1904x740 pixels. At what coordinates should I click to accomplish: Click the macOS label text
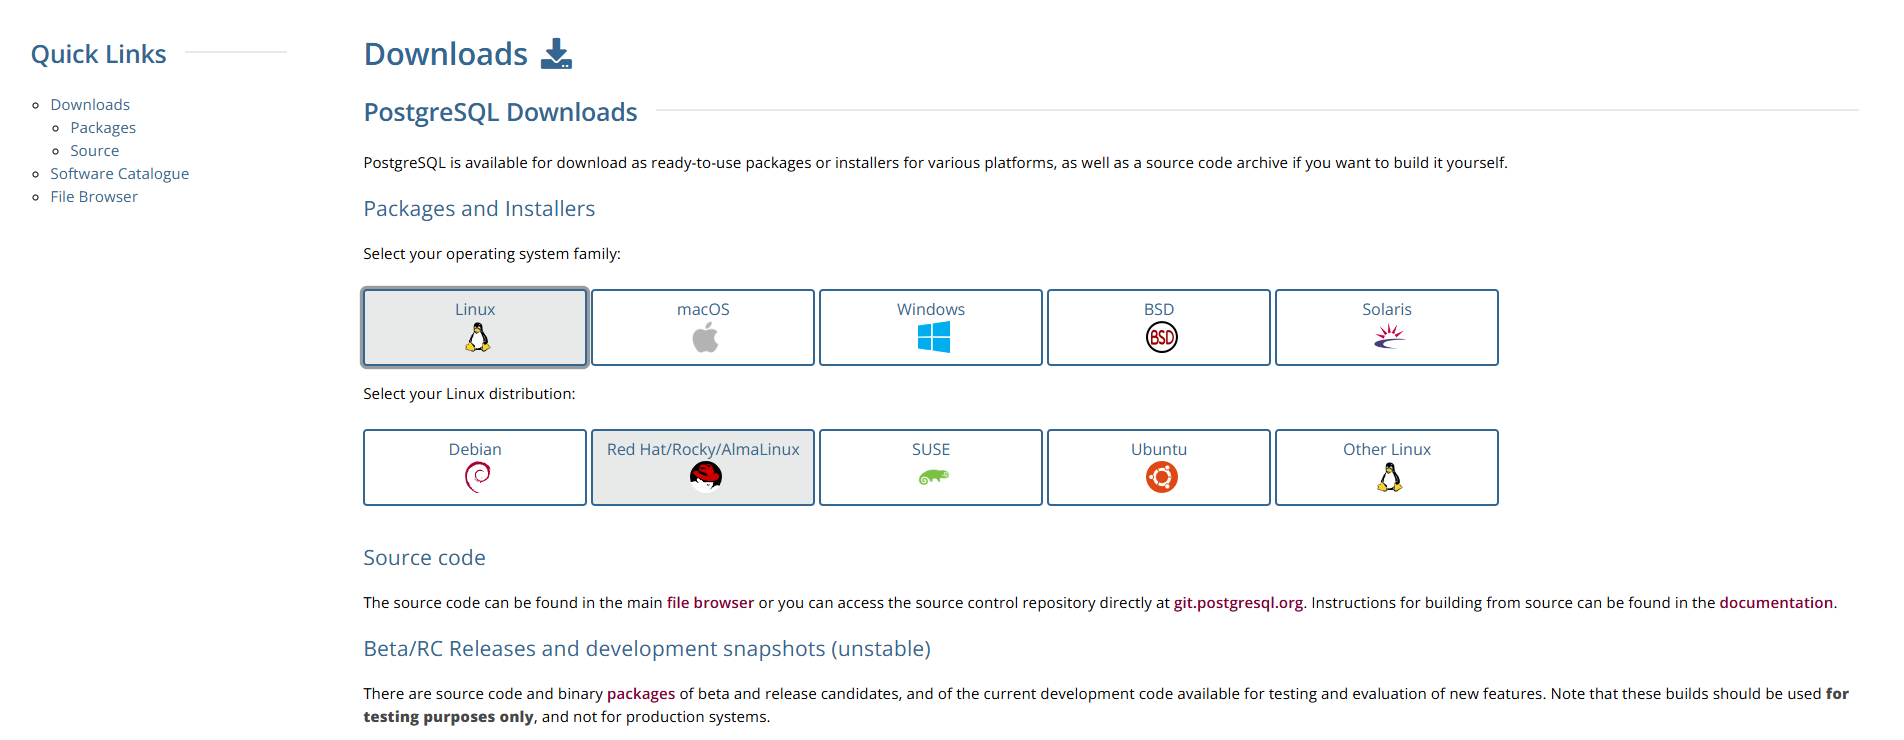[703, 309]
